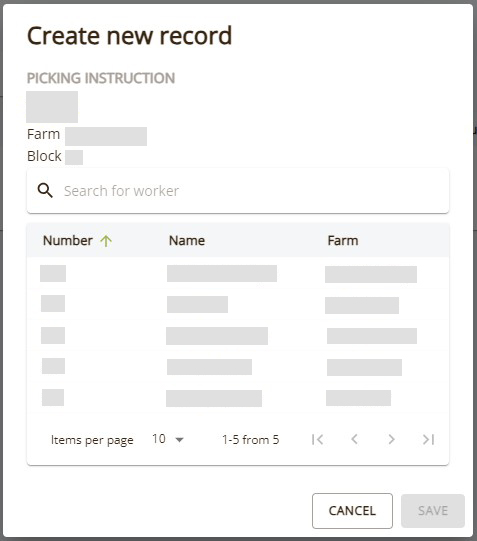Select the value 10 in items per page

click(x=159, y=439)
